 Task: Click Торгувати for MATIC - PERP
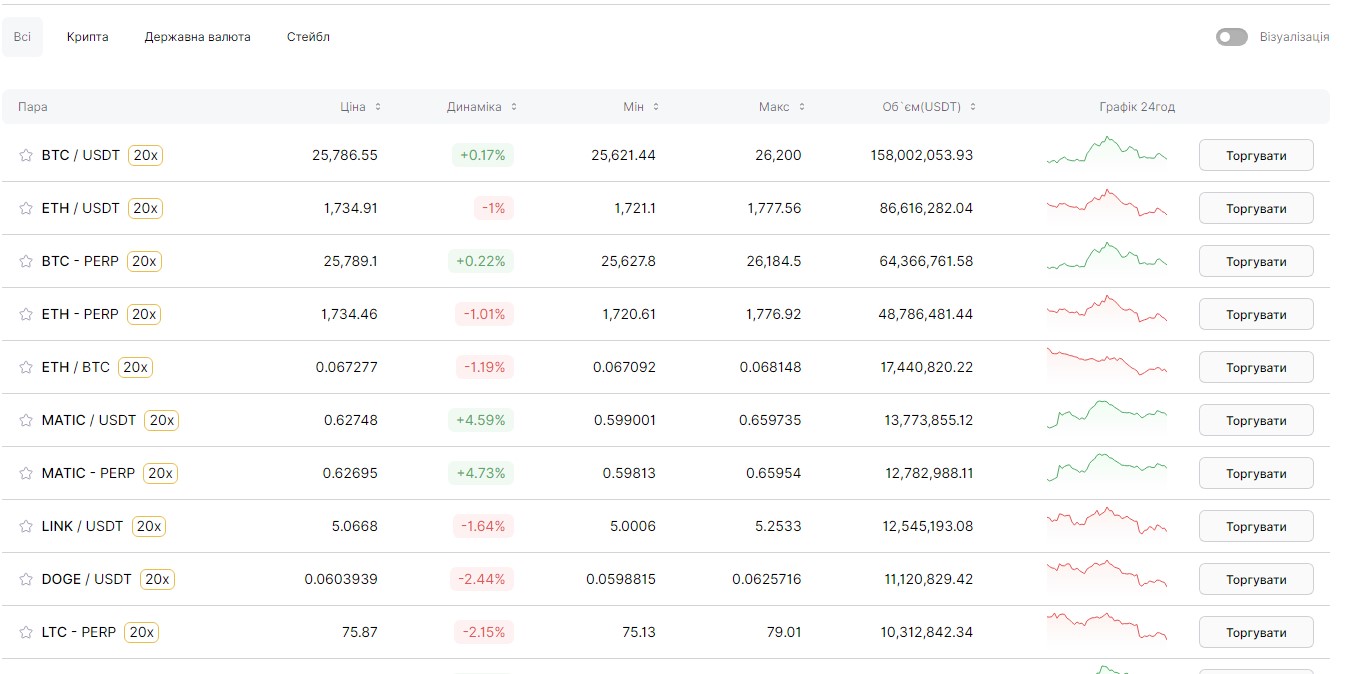click(1256, 473)
